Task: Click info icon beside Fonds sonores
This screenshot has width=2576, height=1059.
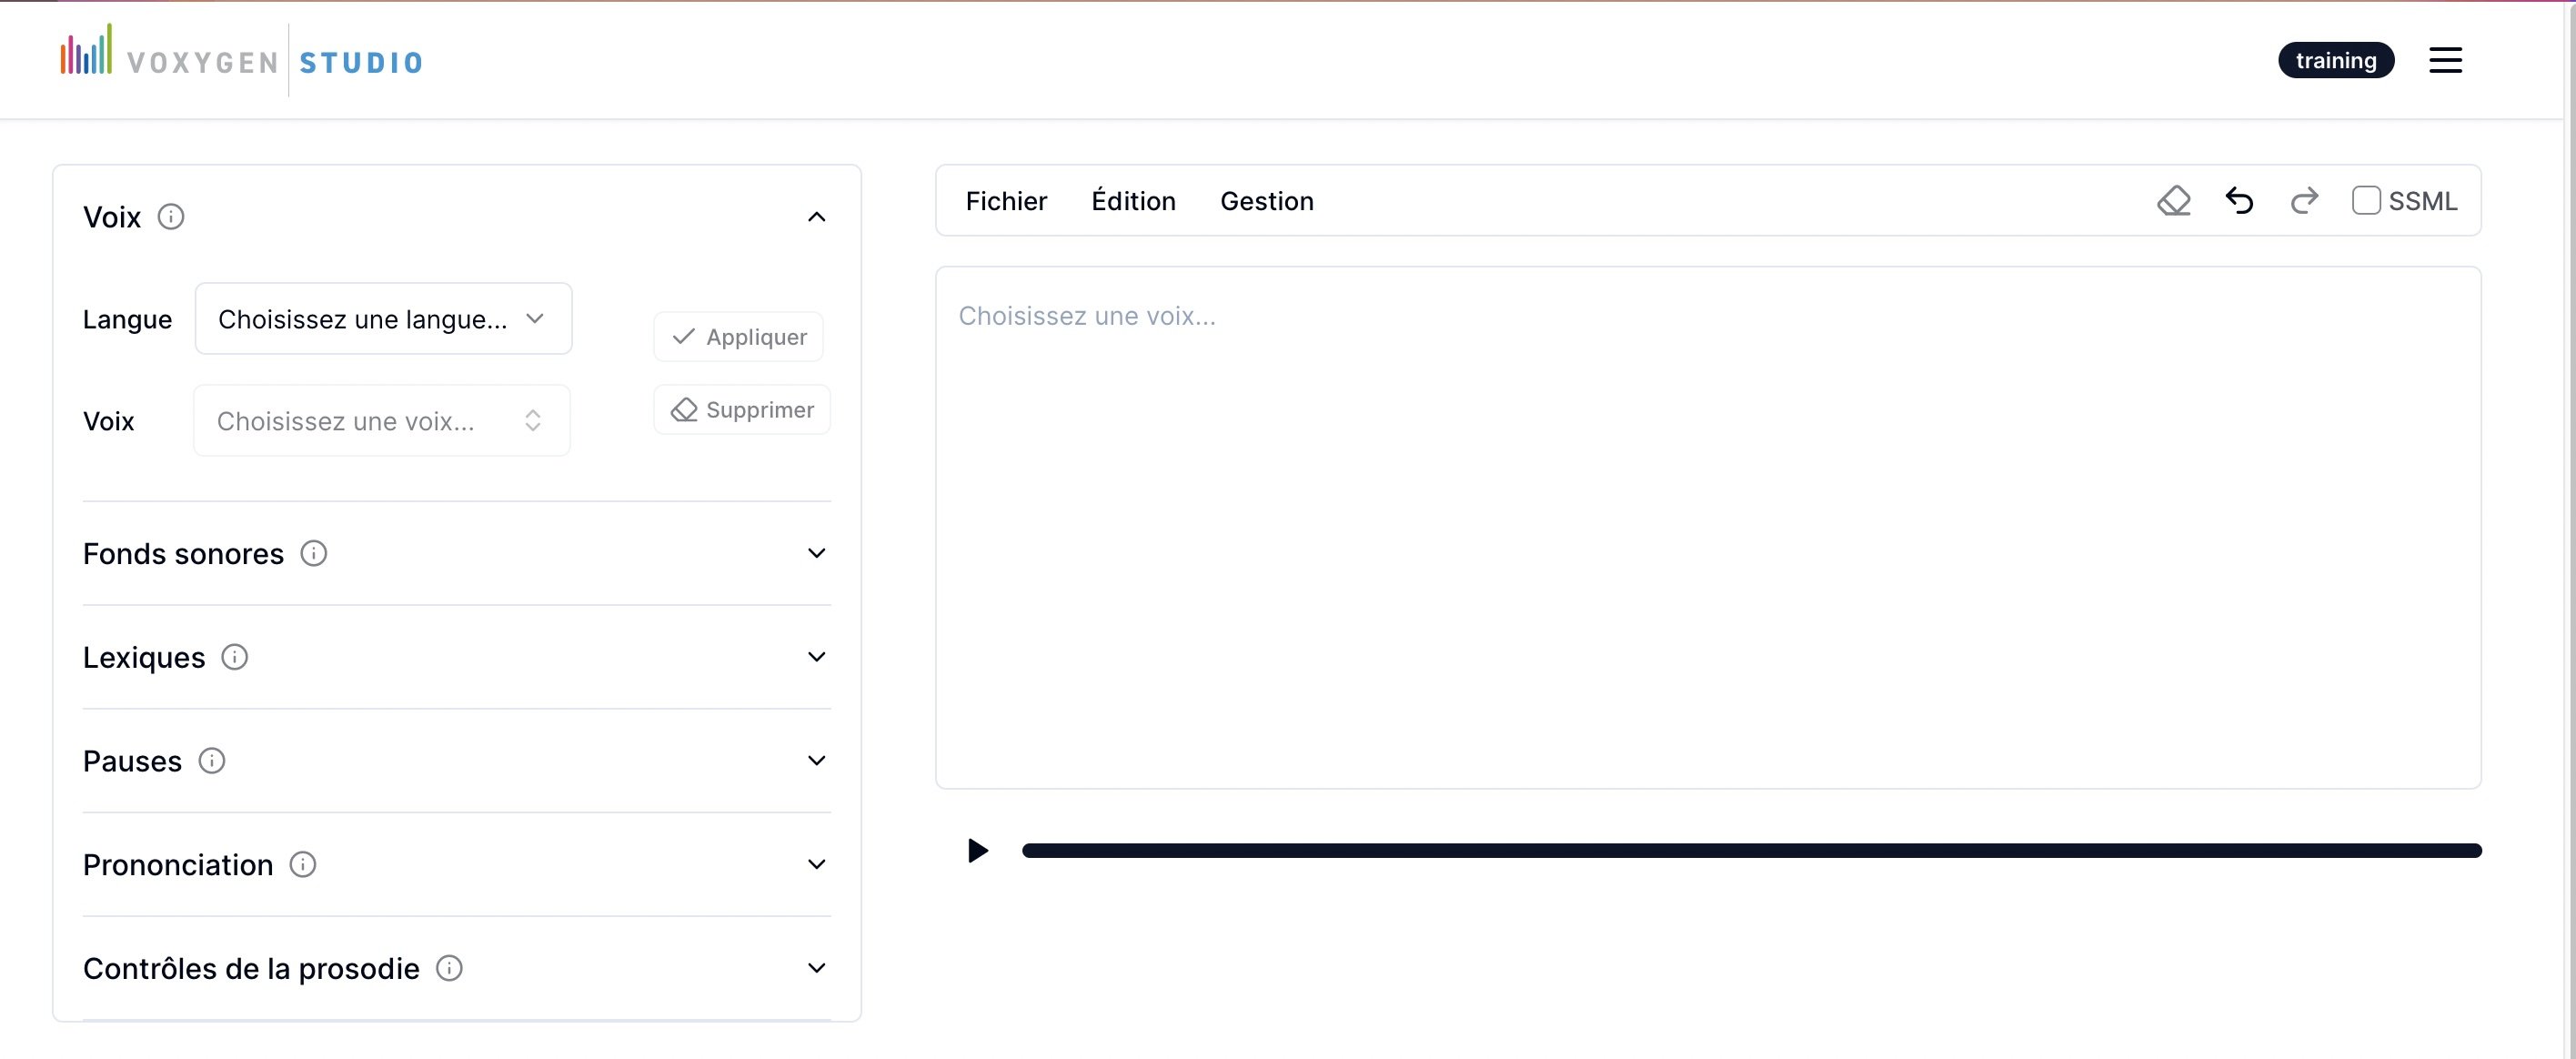Action: coord(314,553)
